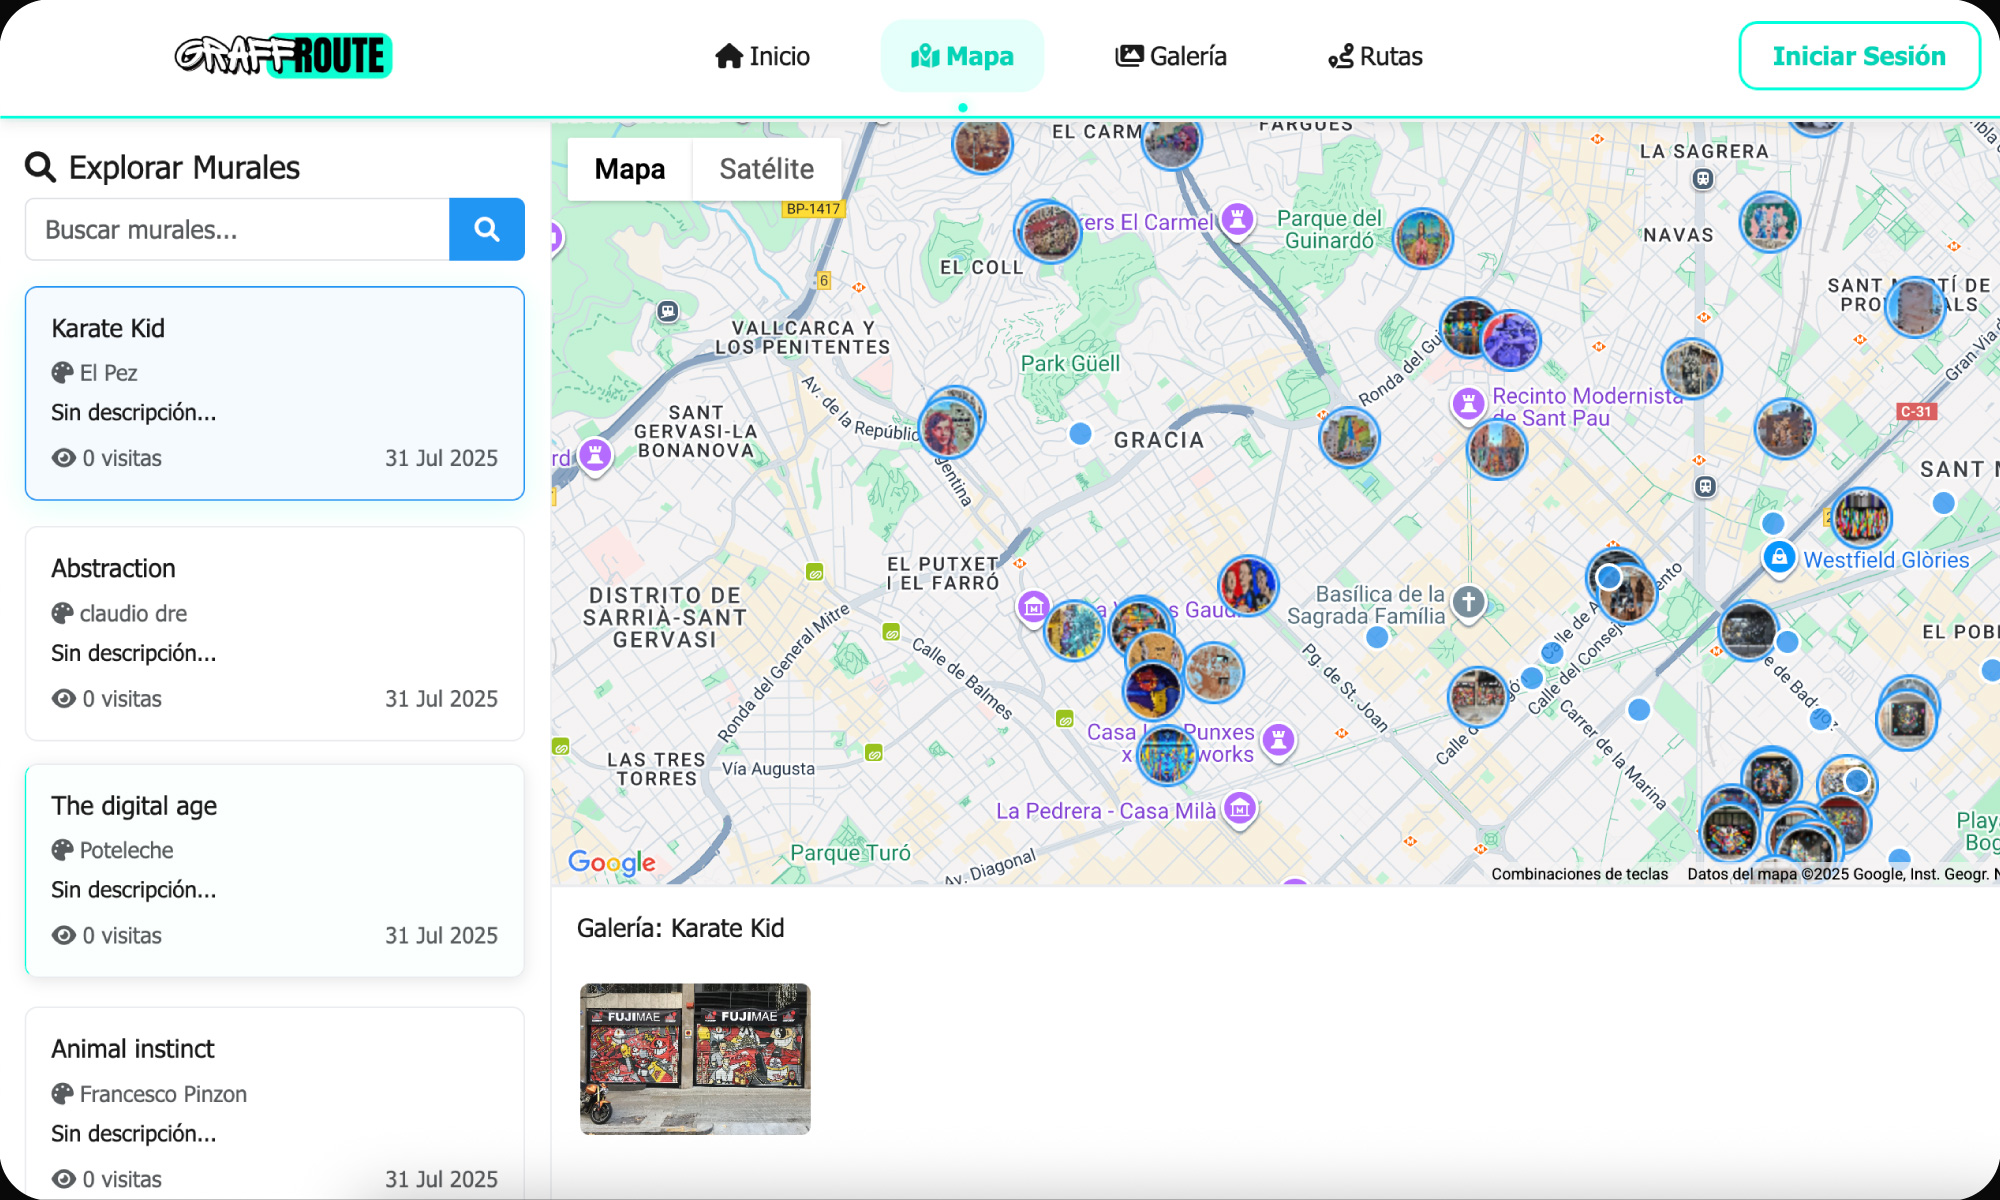Click the Westfield Glòries shopping pin
This screenshot has height=1200, width=2000.
(1779, 557)
